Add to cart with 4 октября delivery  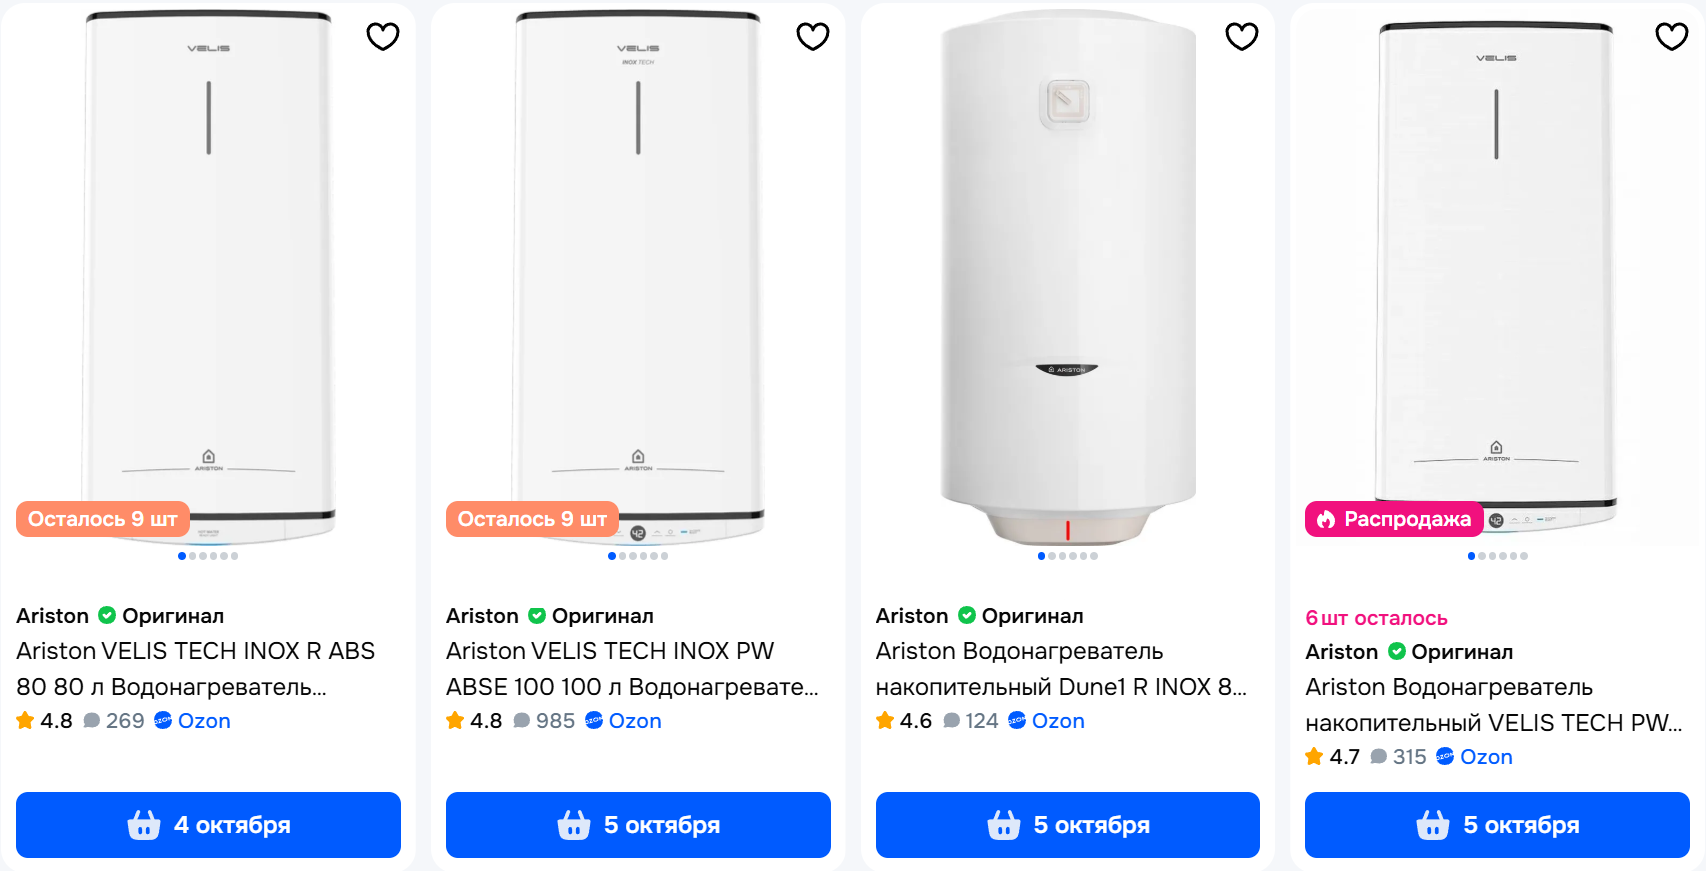tap(208, 825)
